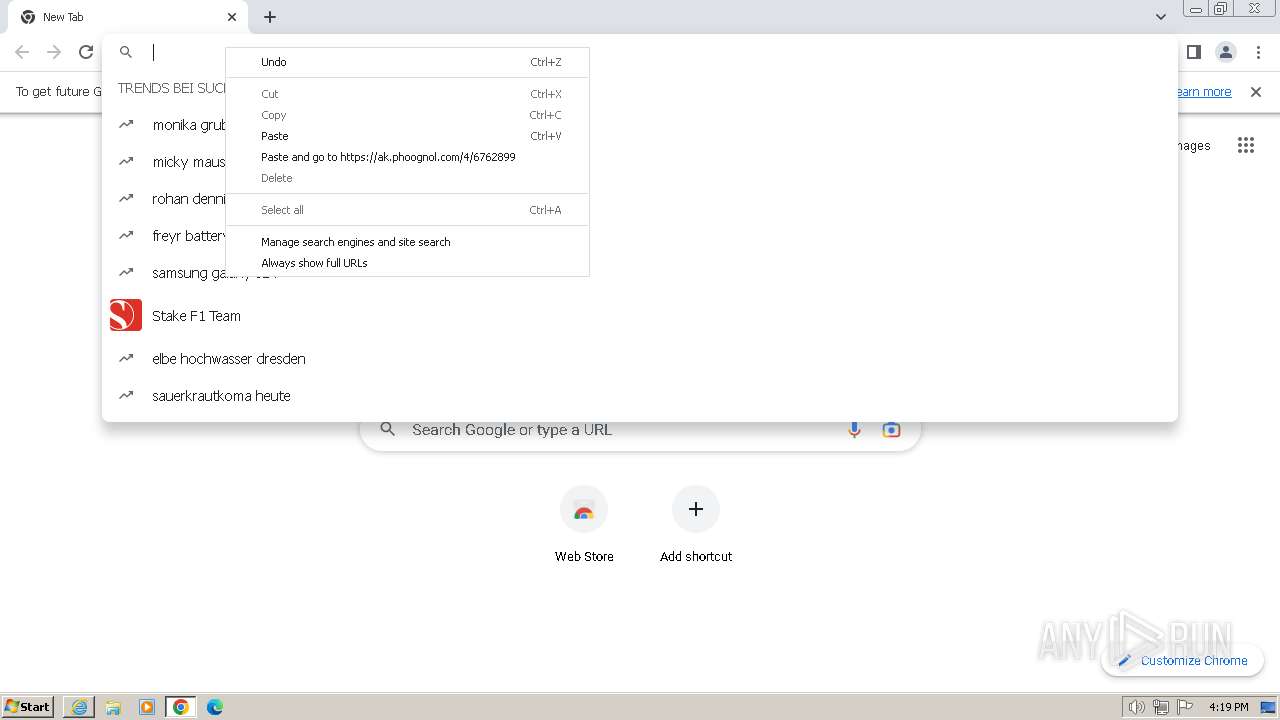The width and height of the screenshot is (1280, 720).
Task: Dismiss the info bar with the X
Action: (x=1256, y=92)
